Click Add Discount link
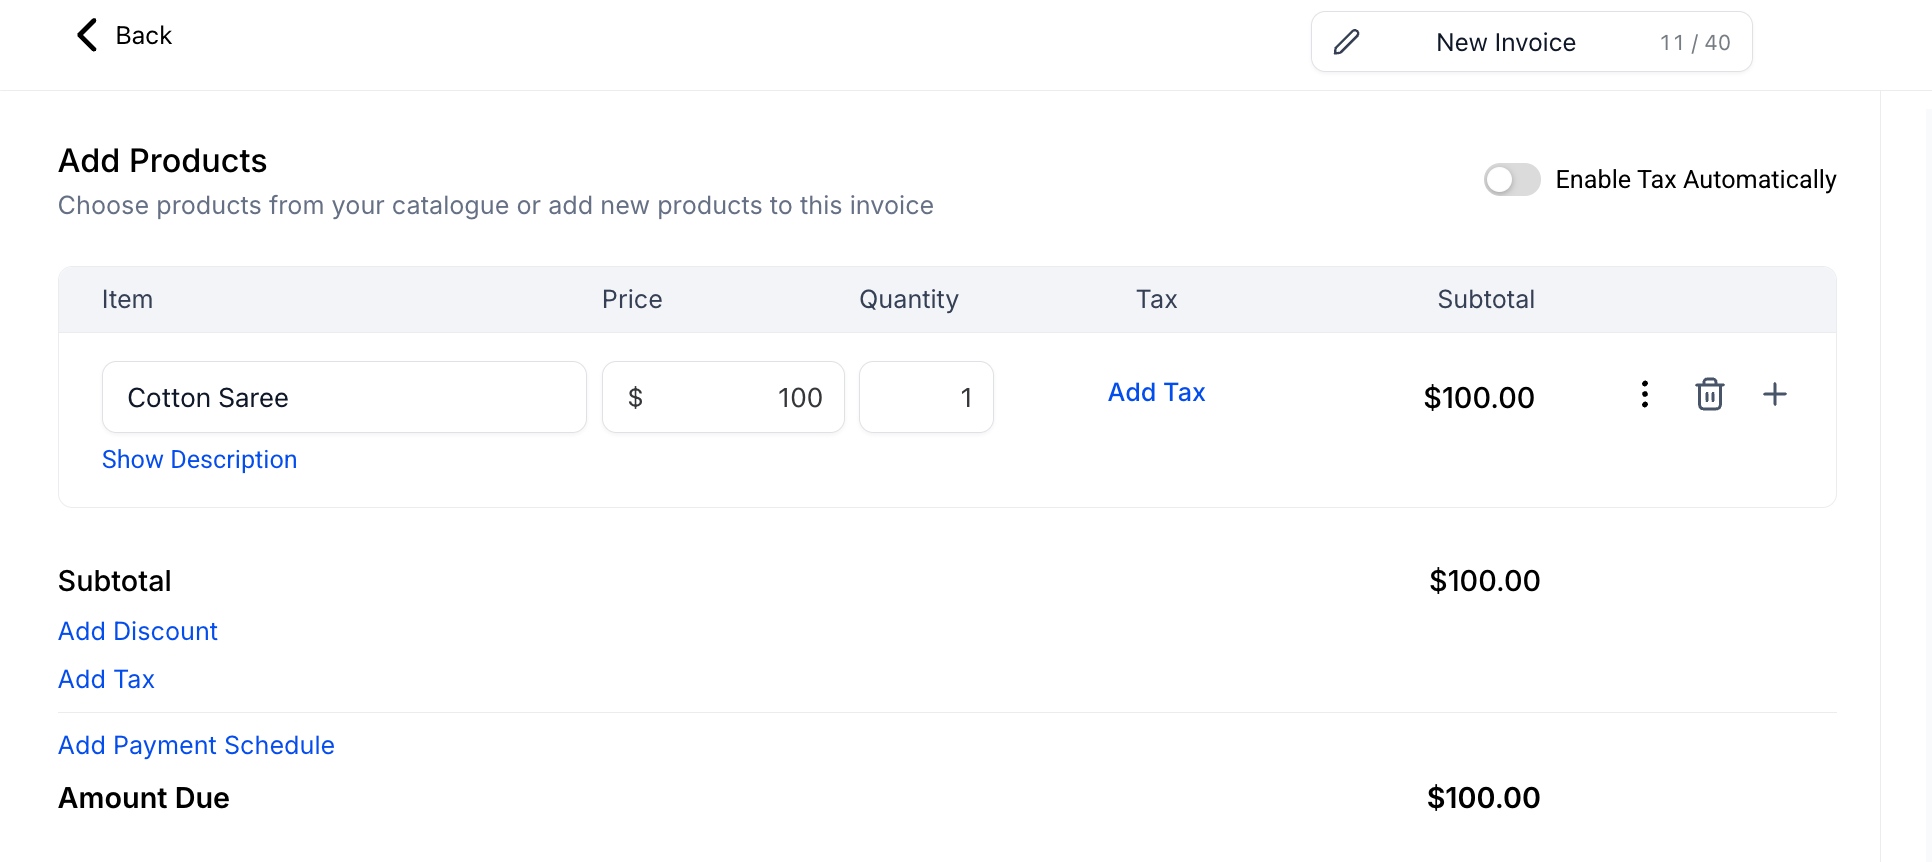The width and height of the screenshot is (1932, 862). tap(138, 631)
